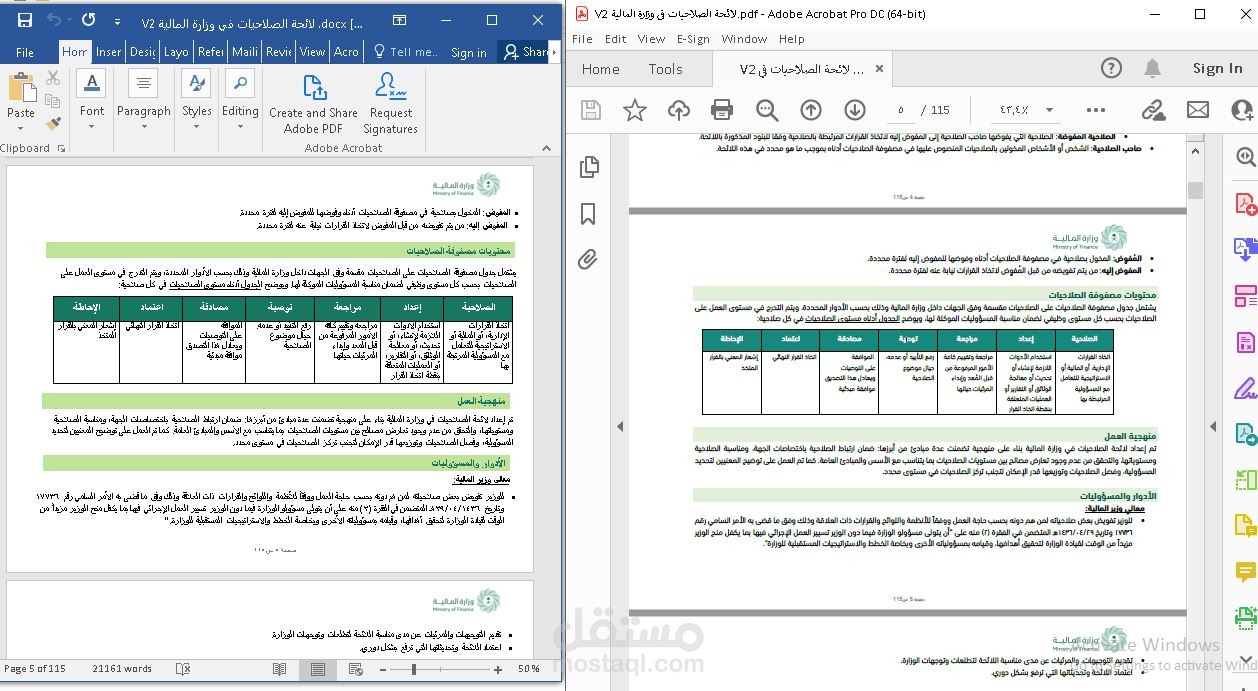Open the Edit menu in Acrobat
Viewport: 1258px width, 691px height.
[616, 39]
